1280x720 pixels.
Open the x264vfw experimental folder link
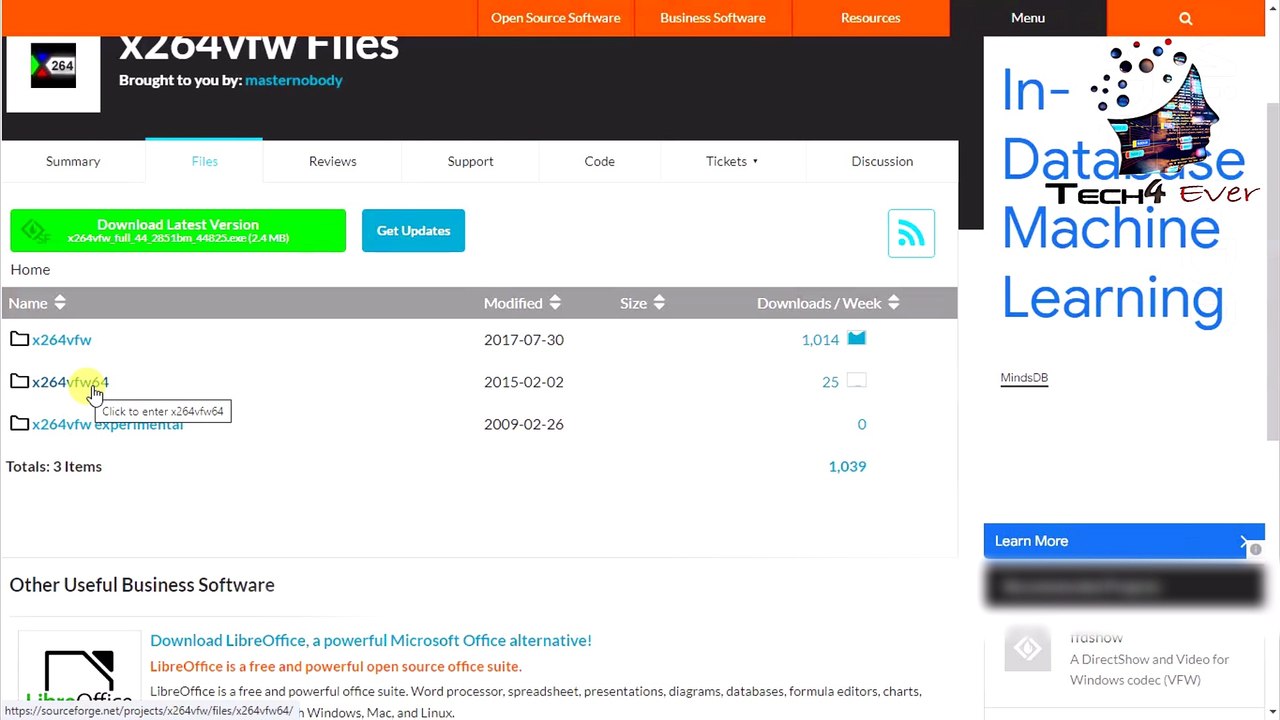pyautogui.click(x=108, y=424)
